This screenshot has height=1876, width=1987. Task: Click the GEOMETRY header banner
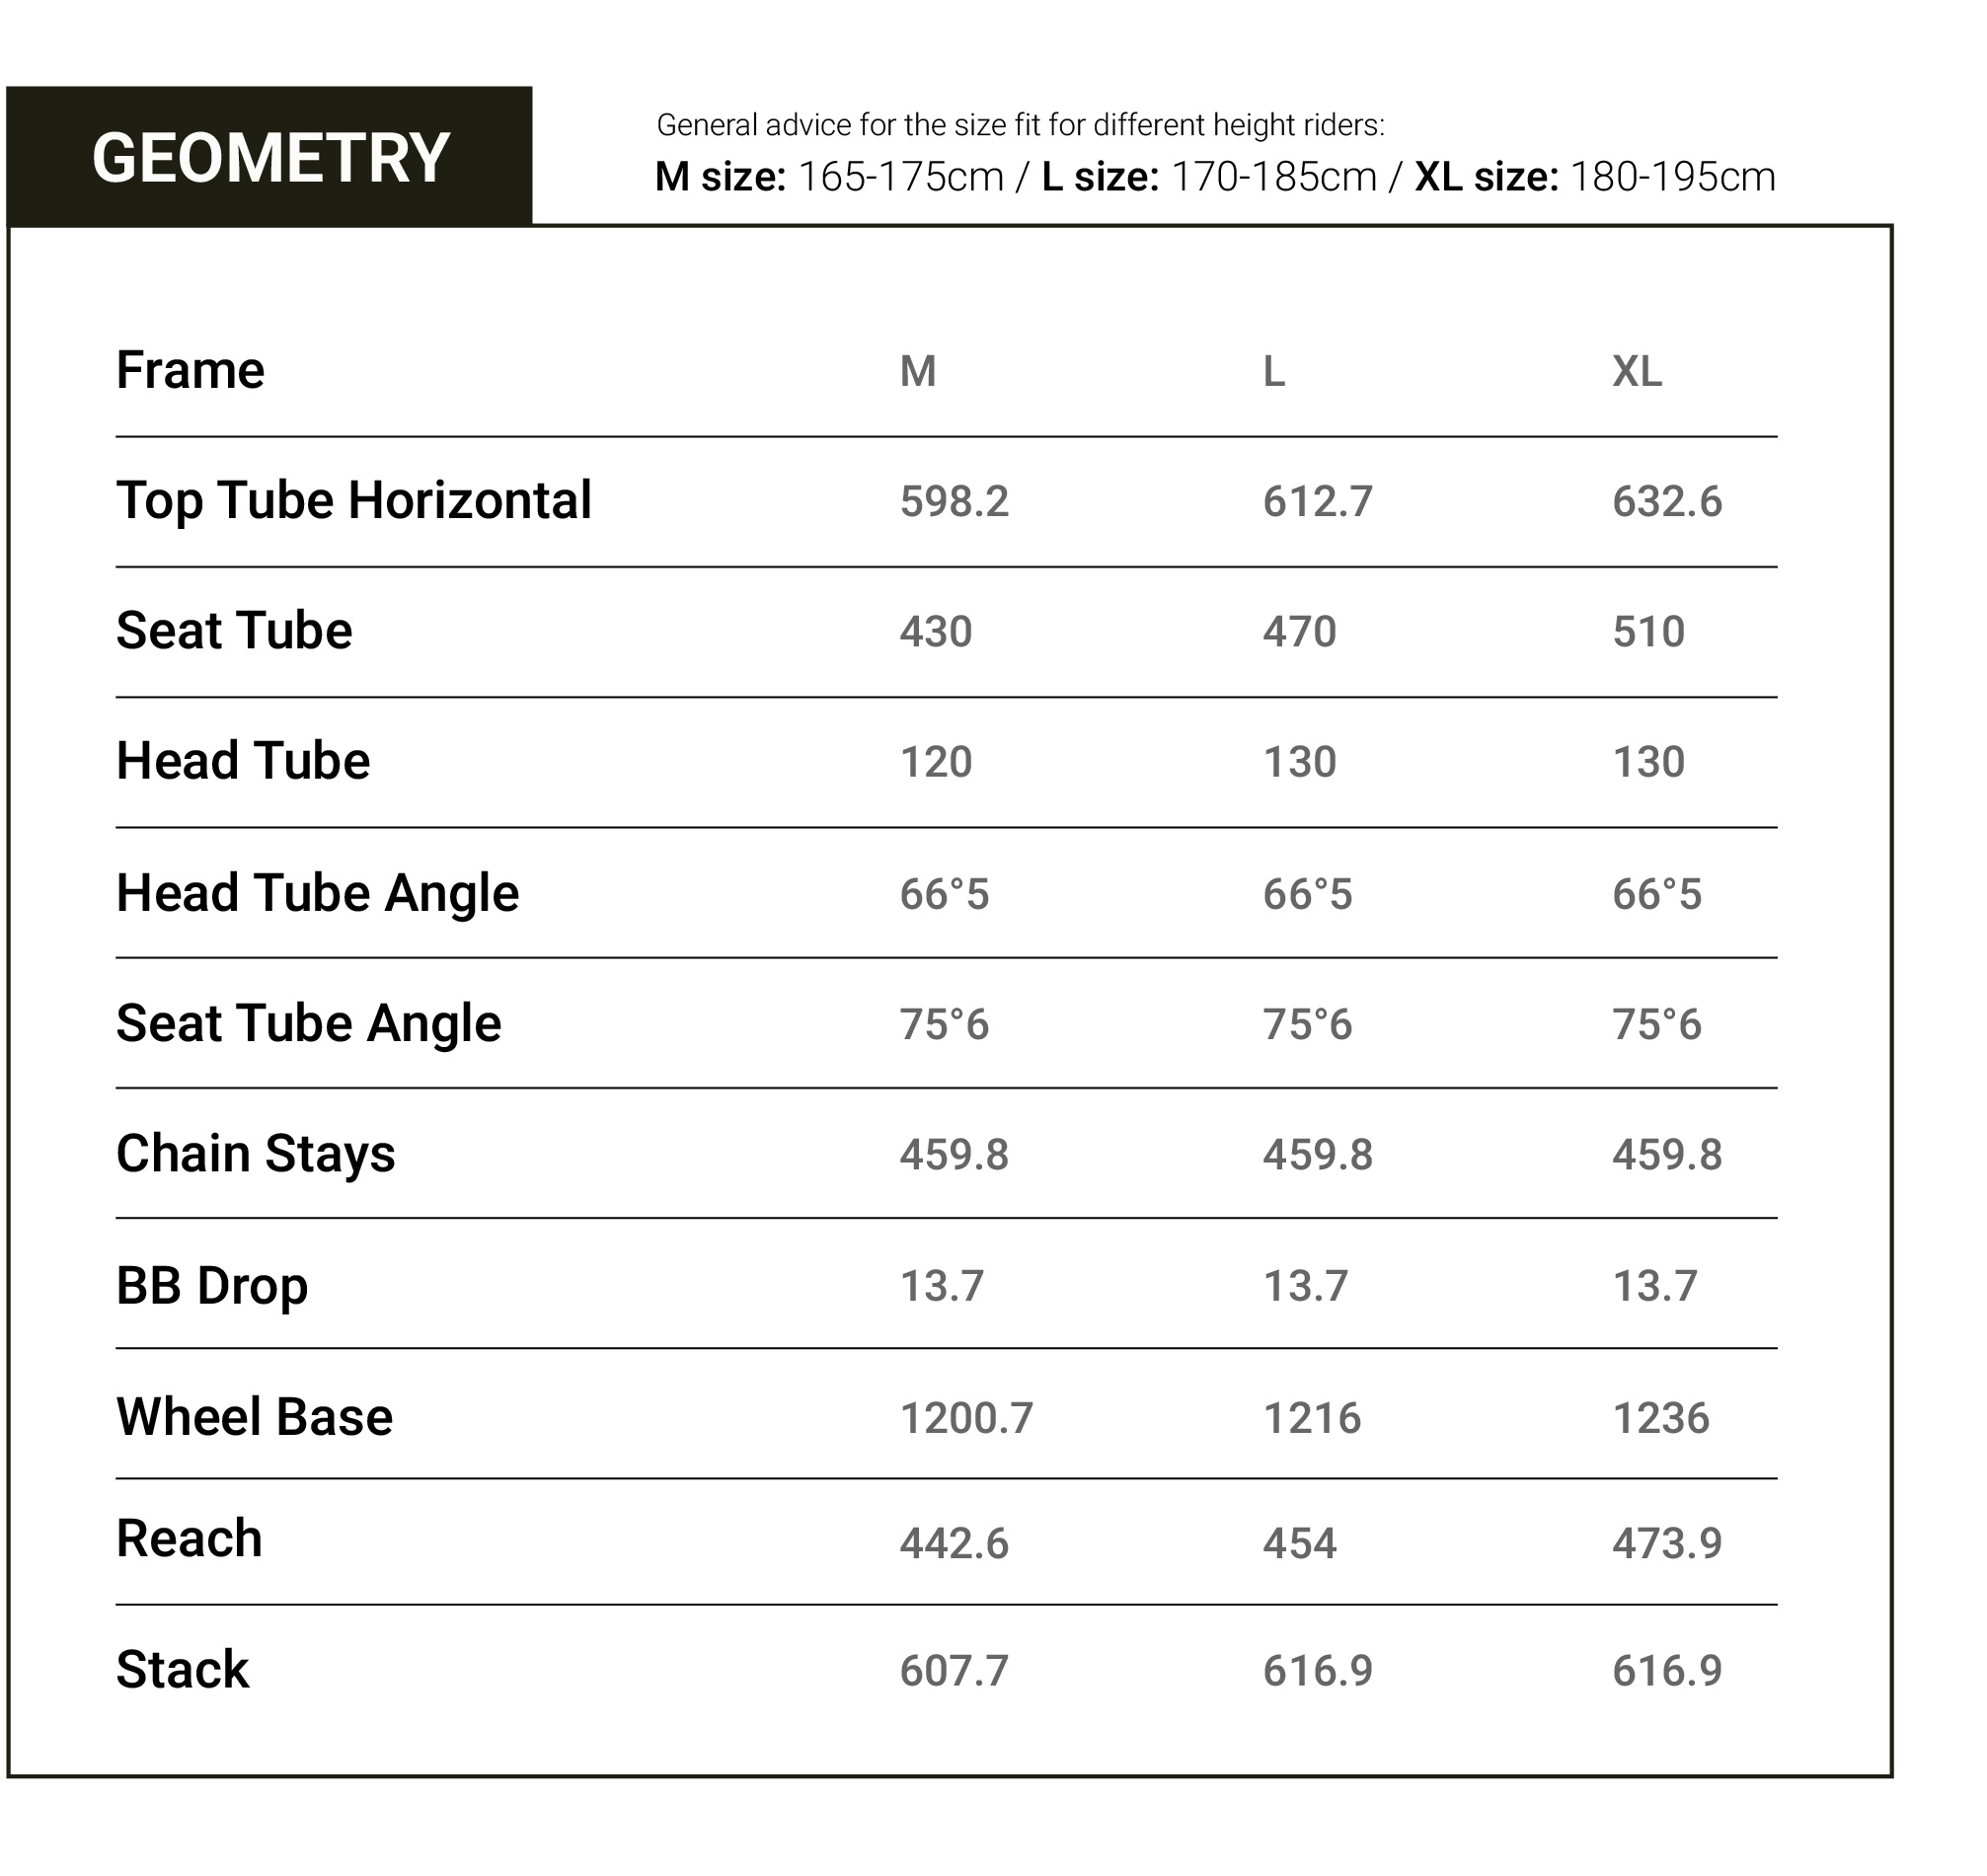[270, 157]
